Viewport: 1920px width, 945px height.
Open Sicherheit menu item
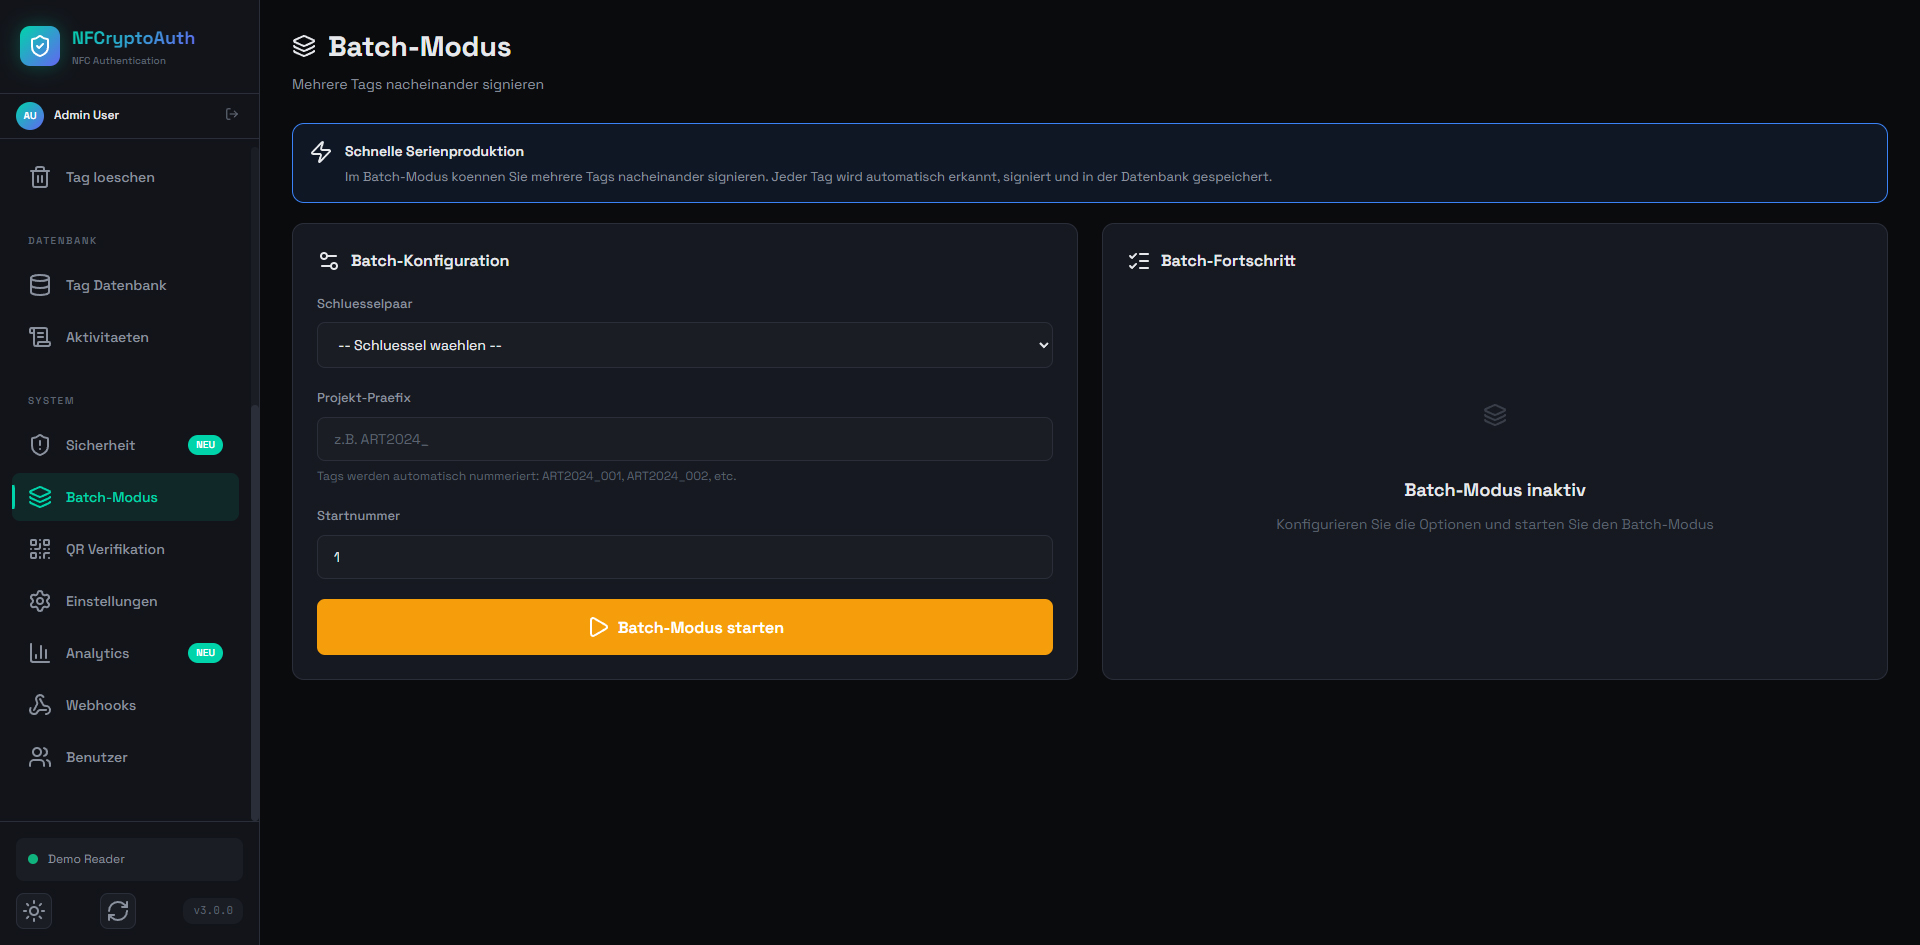pyautogui.click(x=100, y=445)
